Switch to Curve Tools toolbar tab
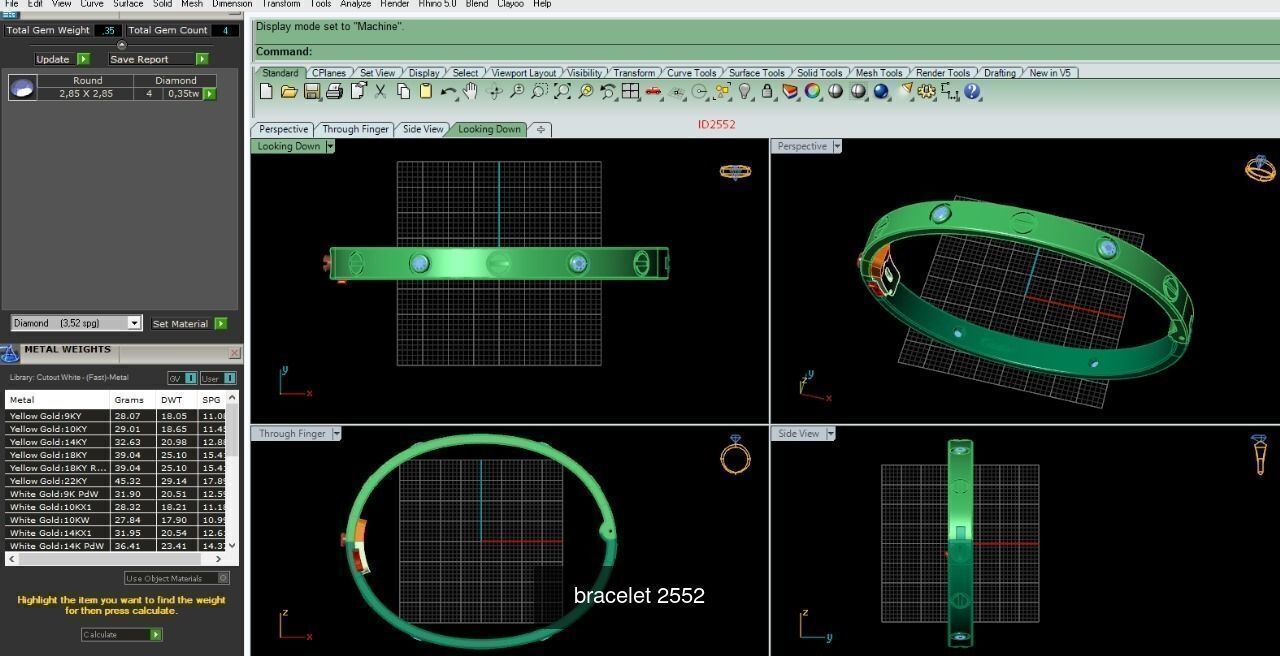1280x656 pixels. tap(691, 73)
